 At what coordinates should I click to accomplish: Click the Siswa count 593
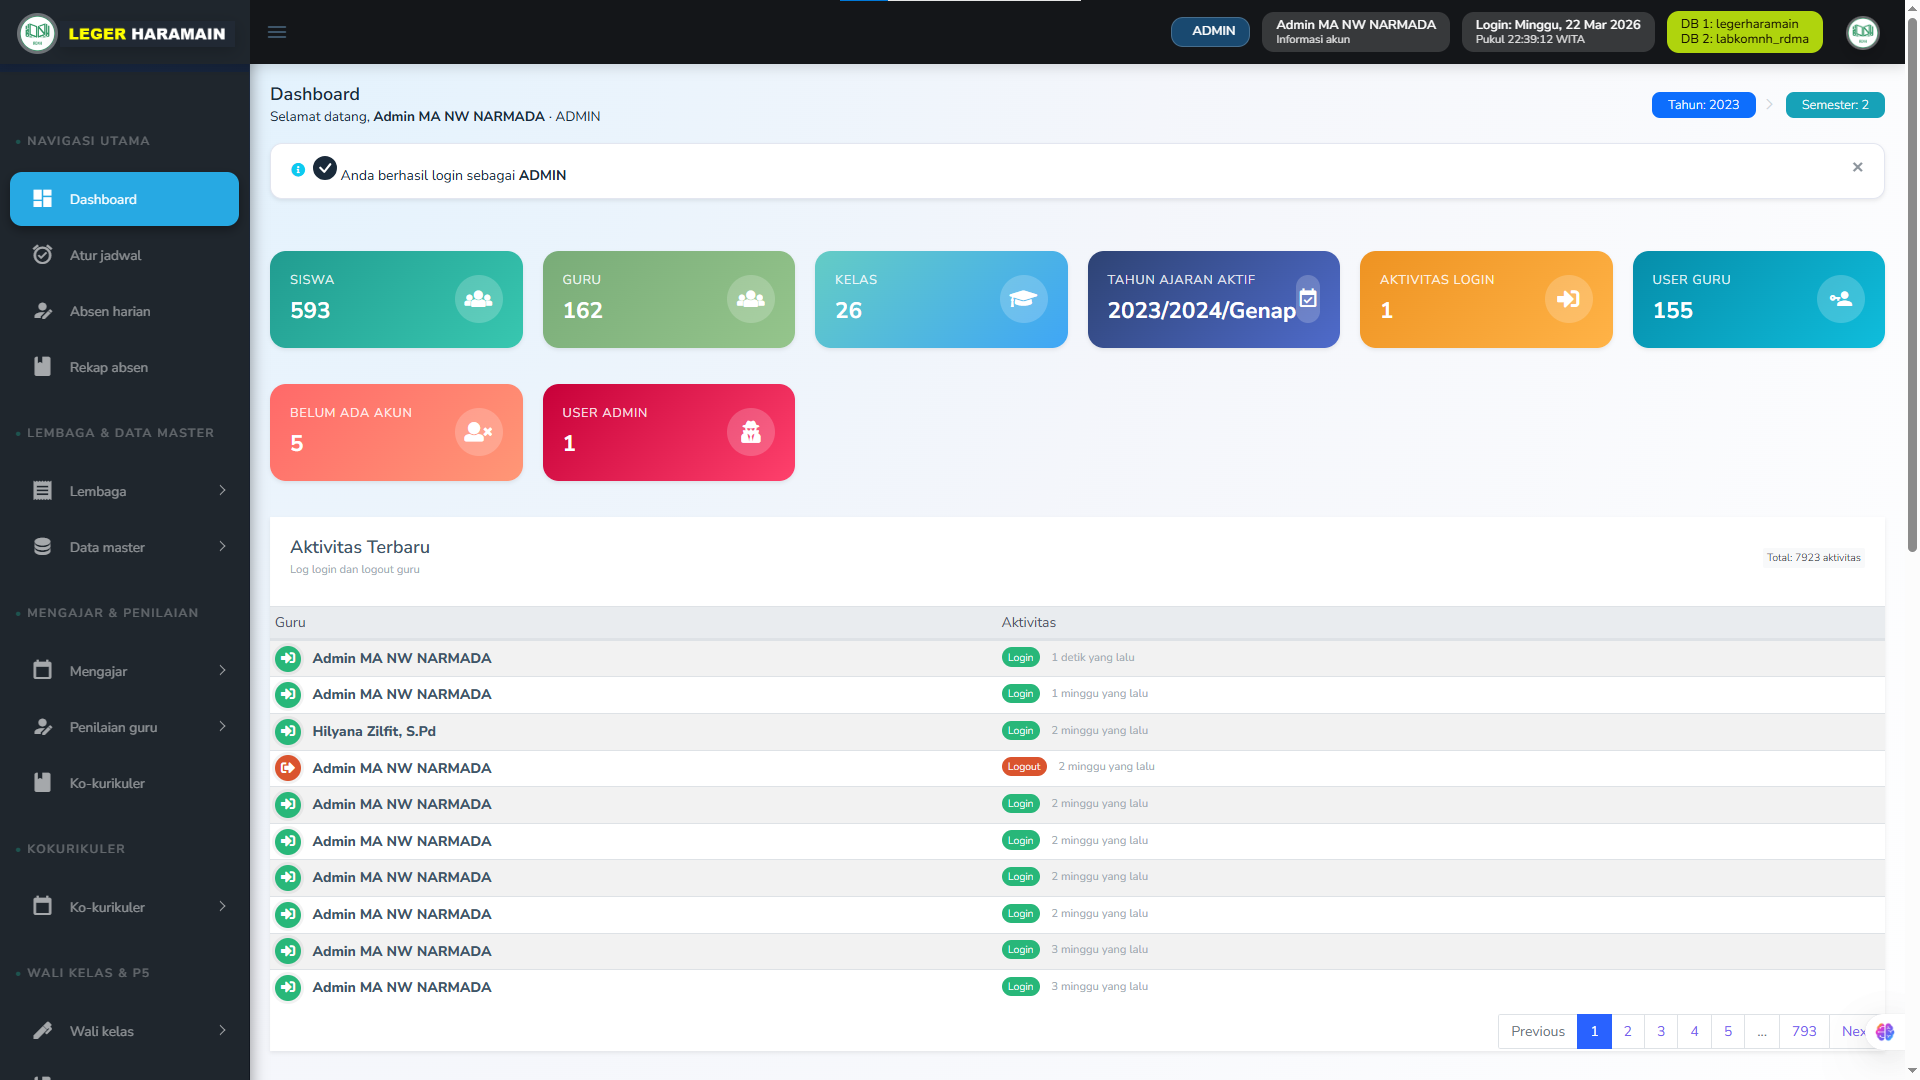click(x=310, y=310)
